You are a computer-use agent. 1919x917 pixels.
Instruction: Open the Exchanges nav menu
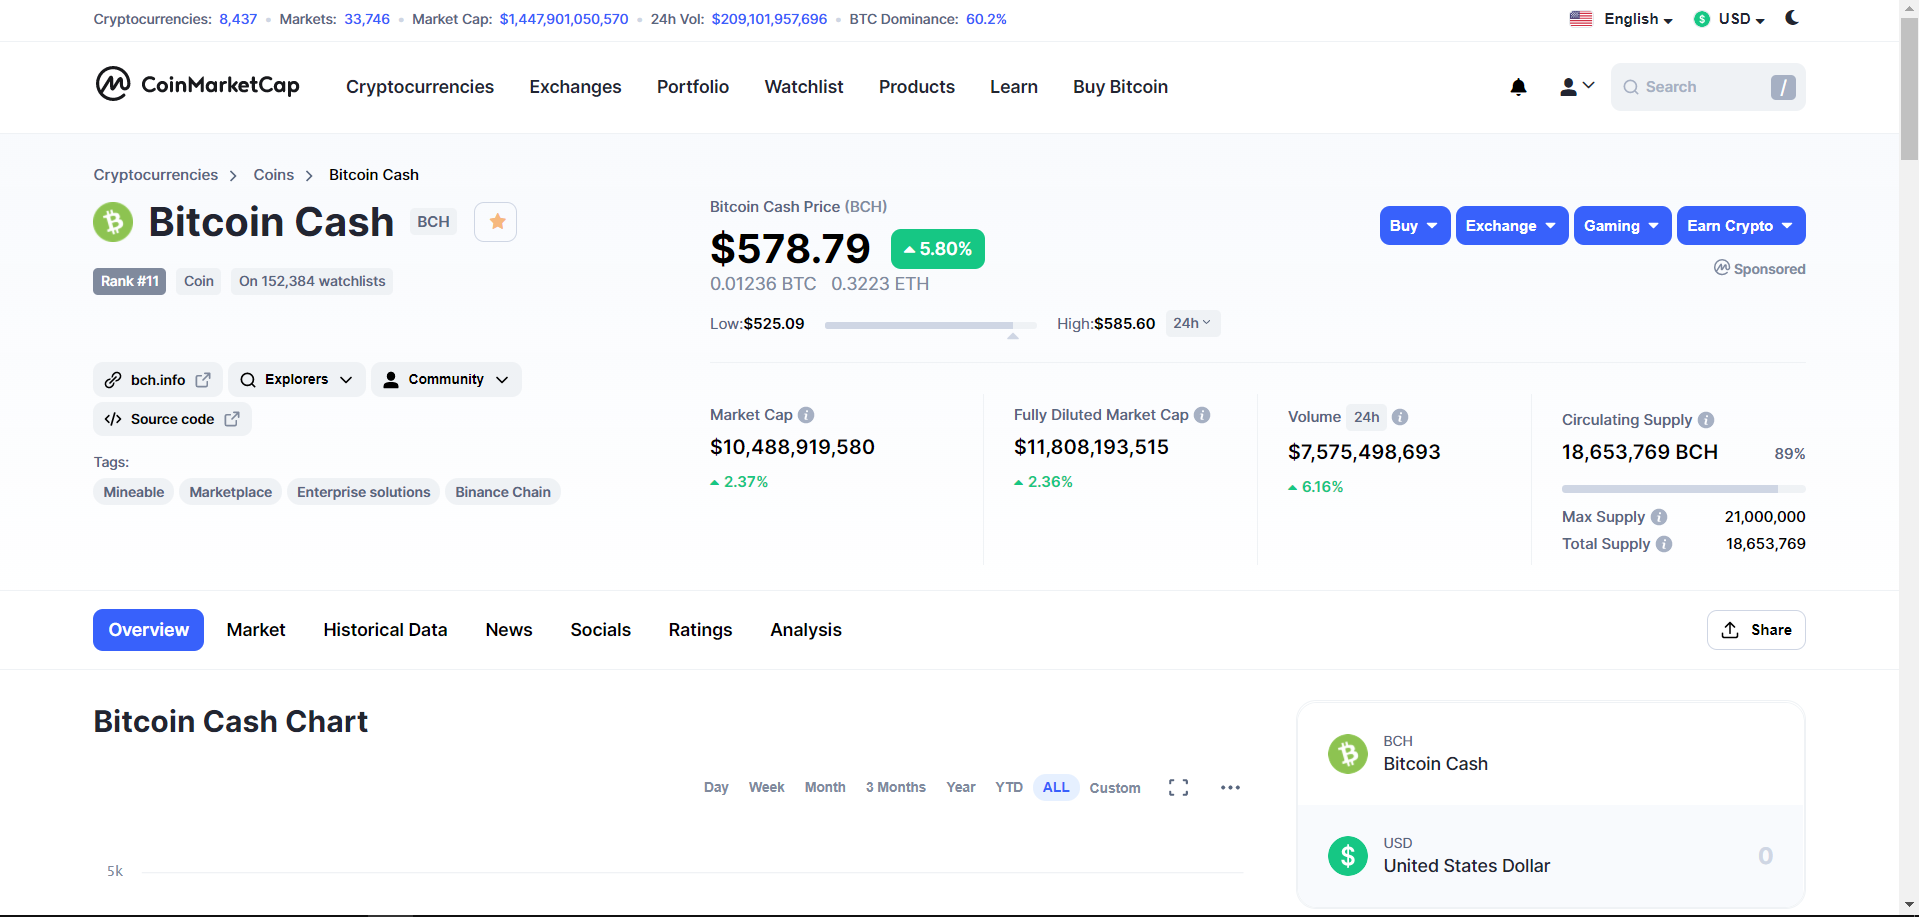[x=575, y=87]
